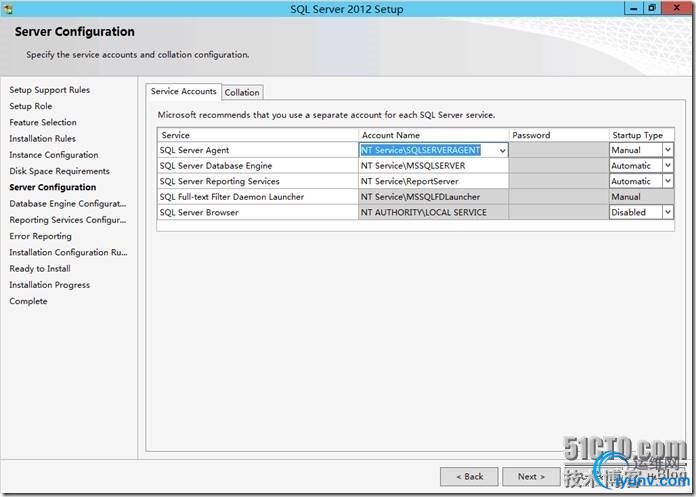
Task: Switch to the Collation tab
Action: [x=242, y=92]
